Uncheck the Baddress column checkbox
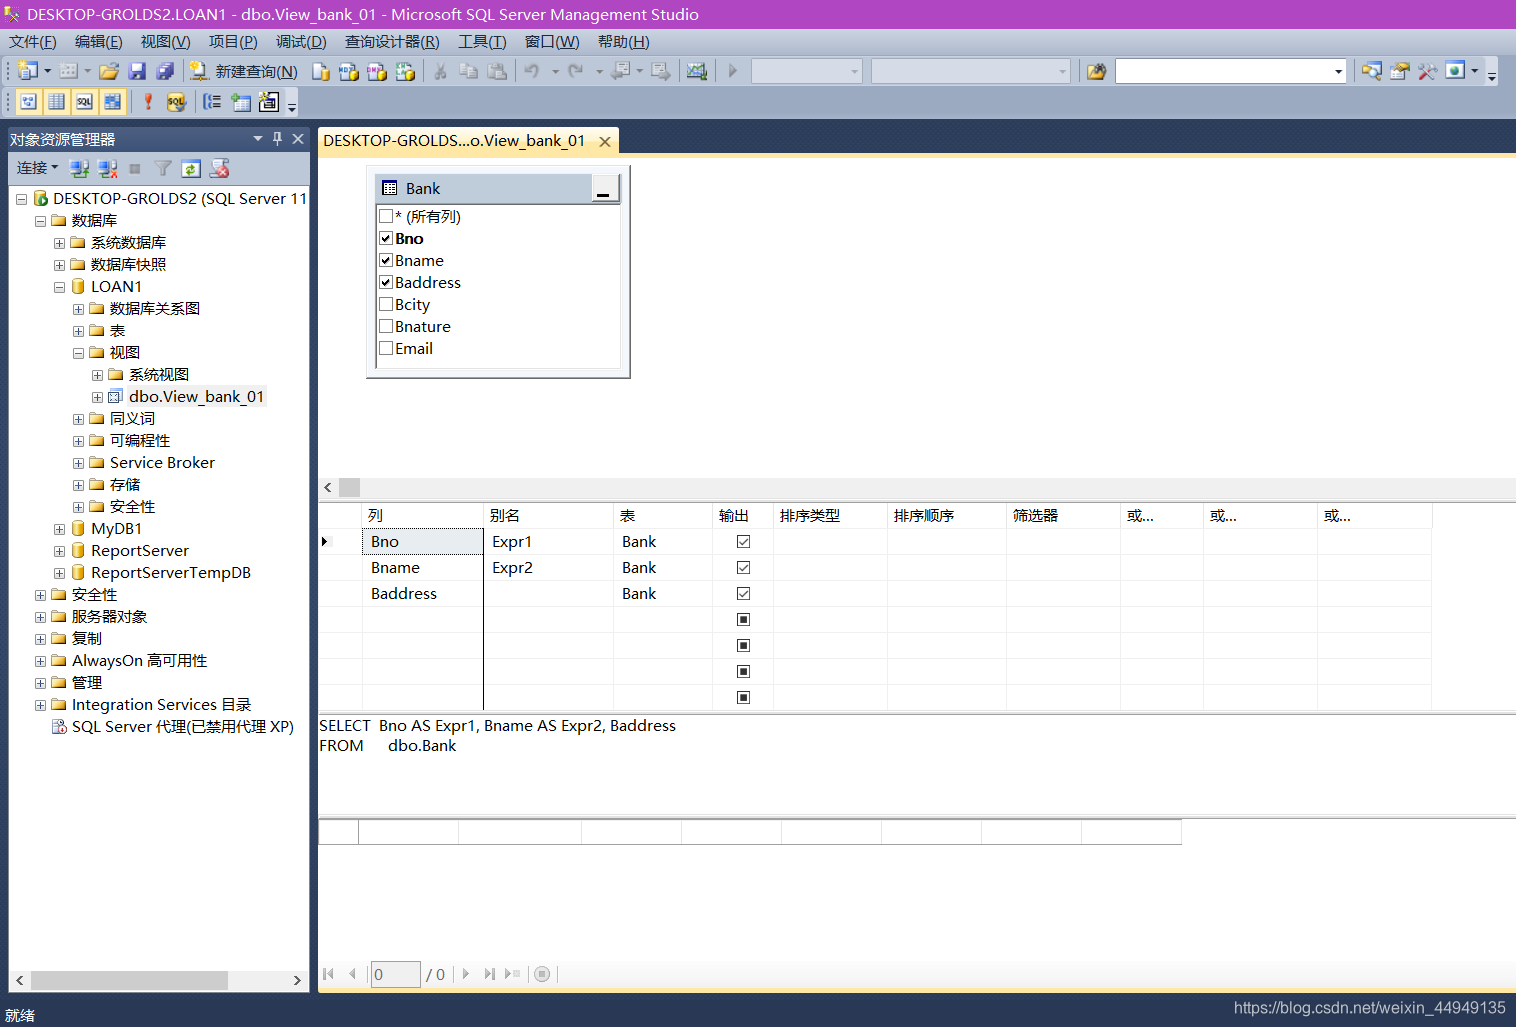 coord(386,282)
